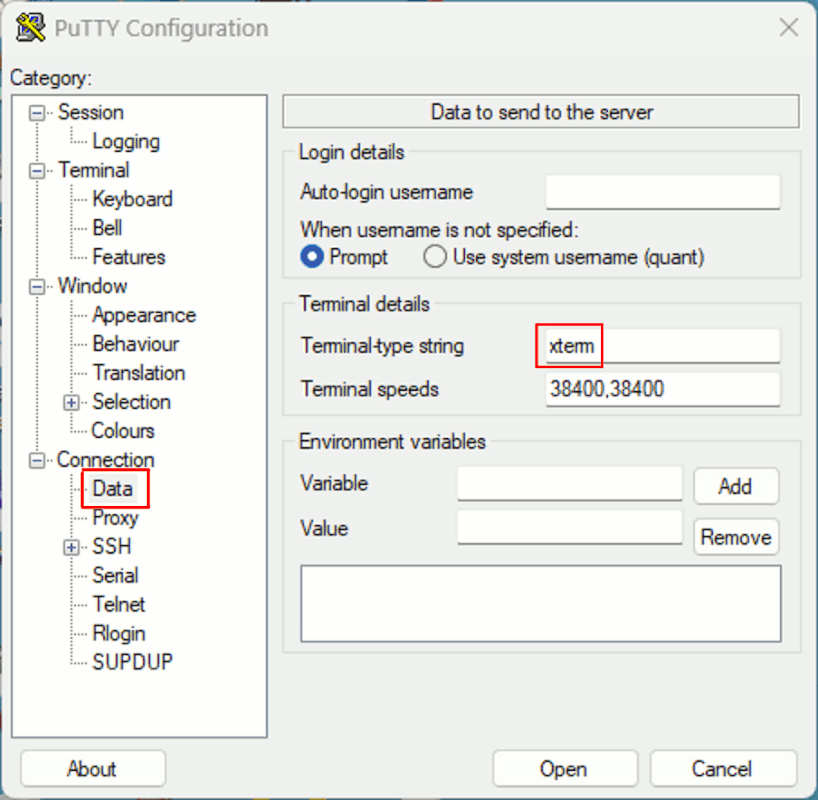Select Bell in category tree
The height and width of the screenshot is (800, 818).
coord(107,228)
